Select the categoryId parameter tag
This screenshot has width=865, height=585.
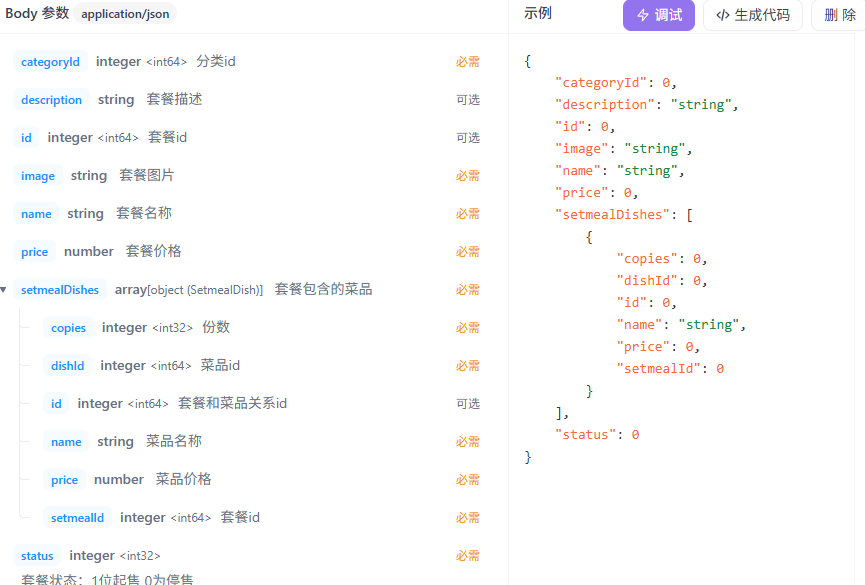pos(50,62)
